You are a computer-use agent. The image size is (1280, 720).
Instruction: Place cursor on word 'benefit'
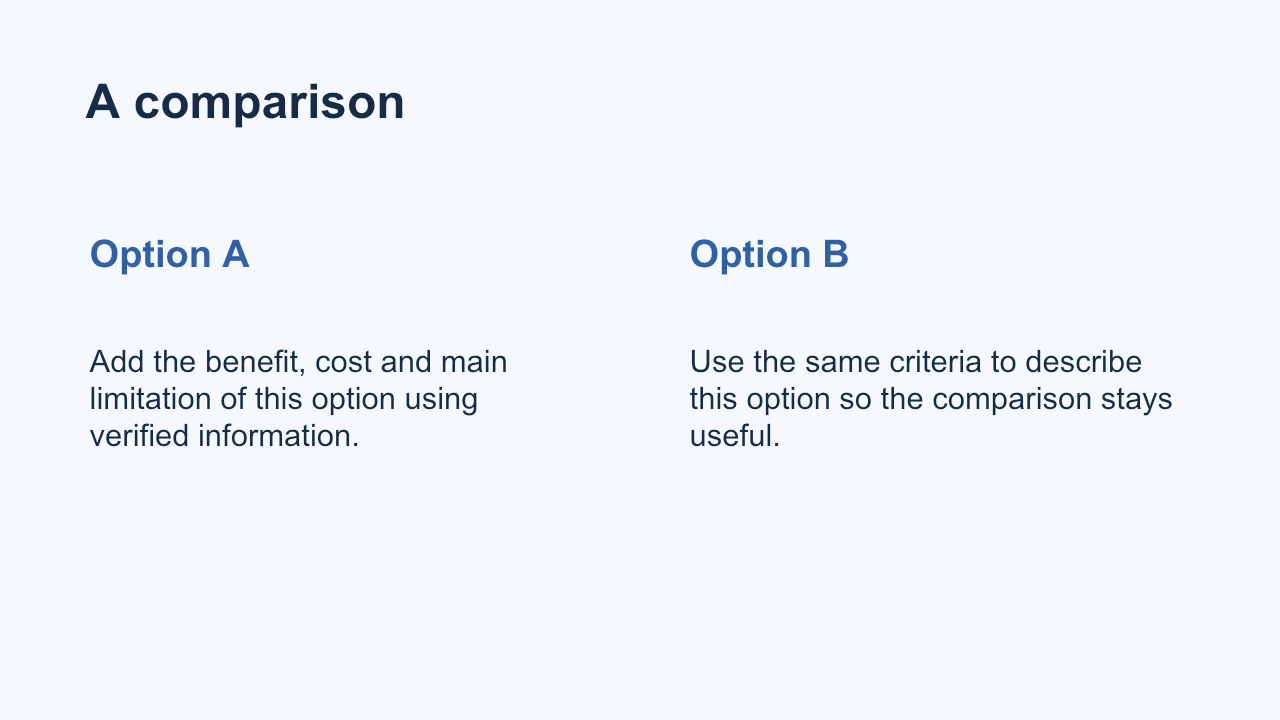tap(255, 362)
